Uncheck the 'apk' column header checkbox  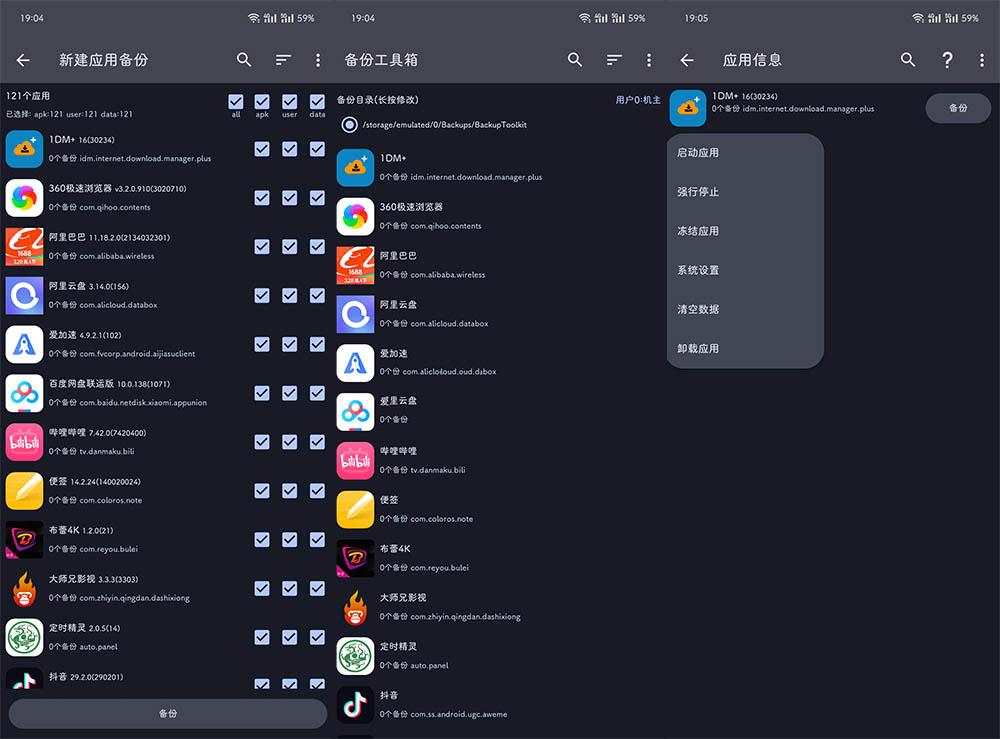262,102
